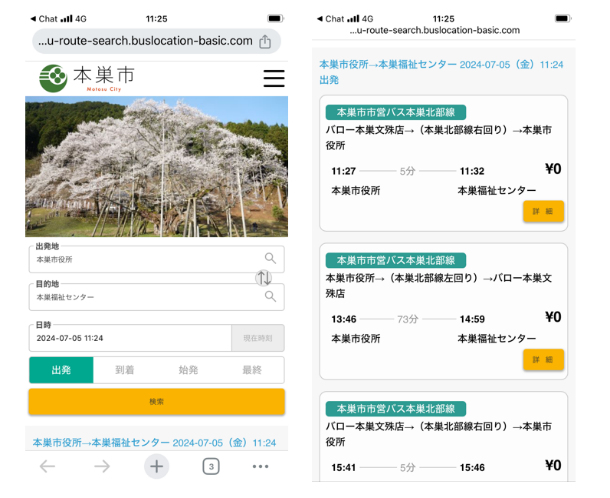Click result heading link on right phone
This screenshot has width=610, height=498.
click(x=441, y=72)
